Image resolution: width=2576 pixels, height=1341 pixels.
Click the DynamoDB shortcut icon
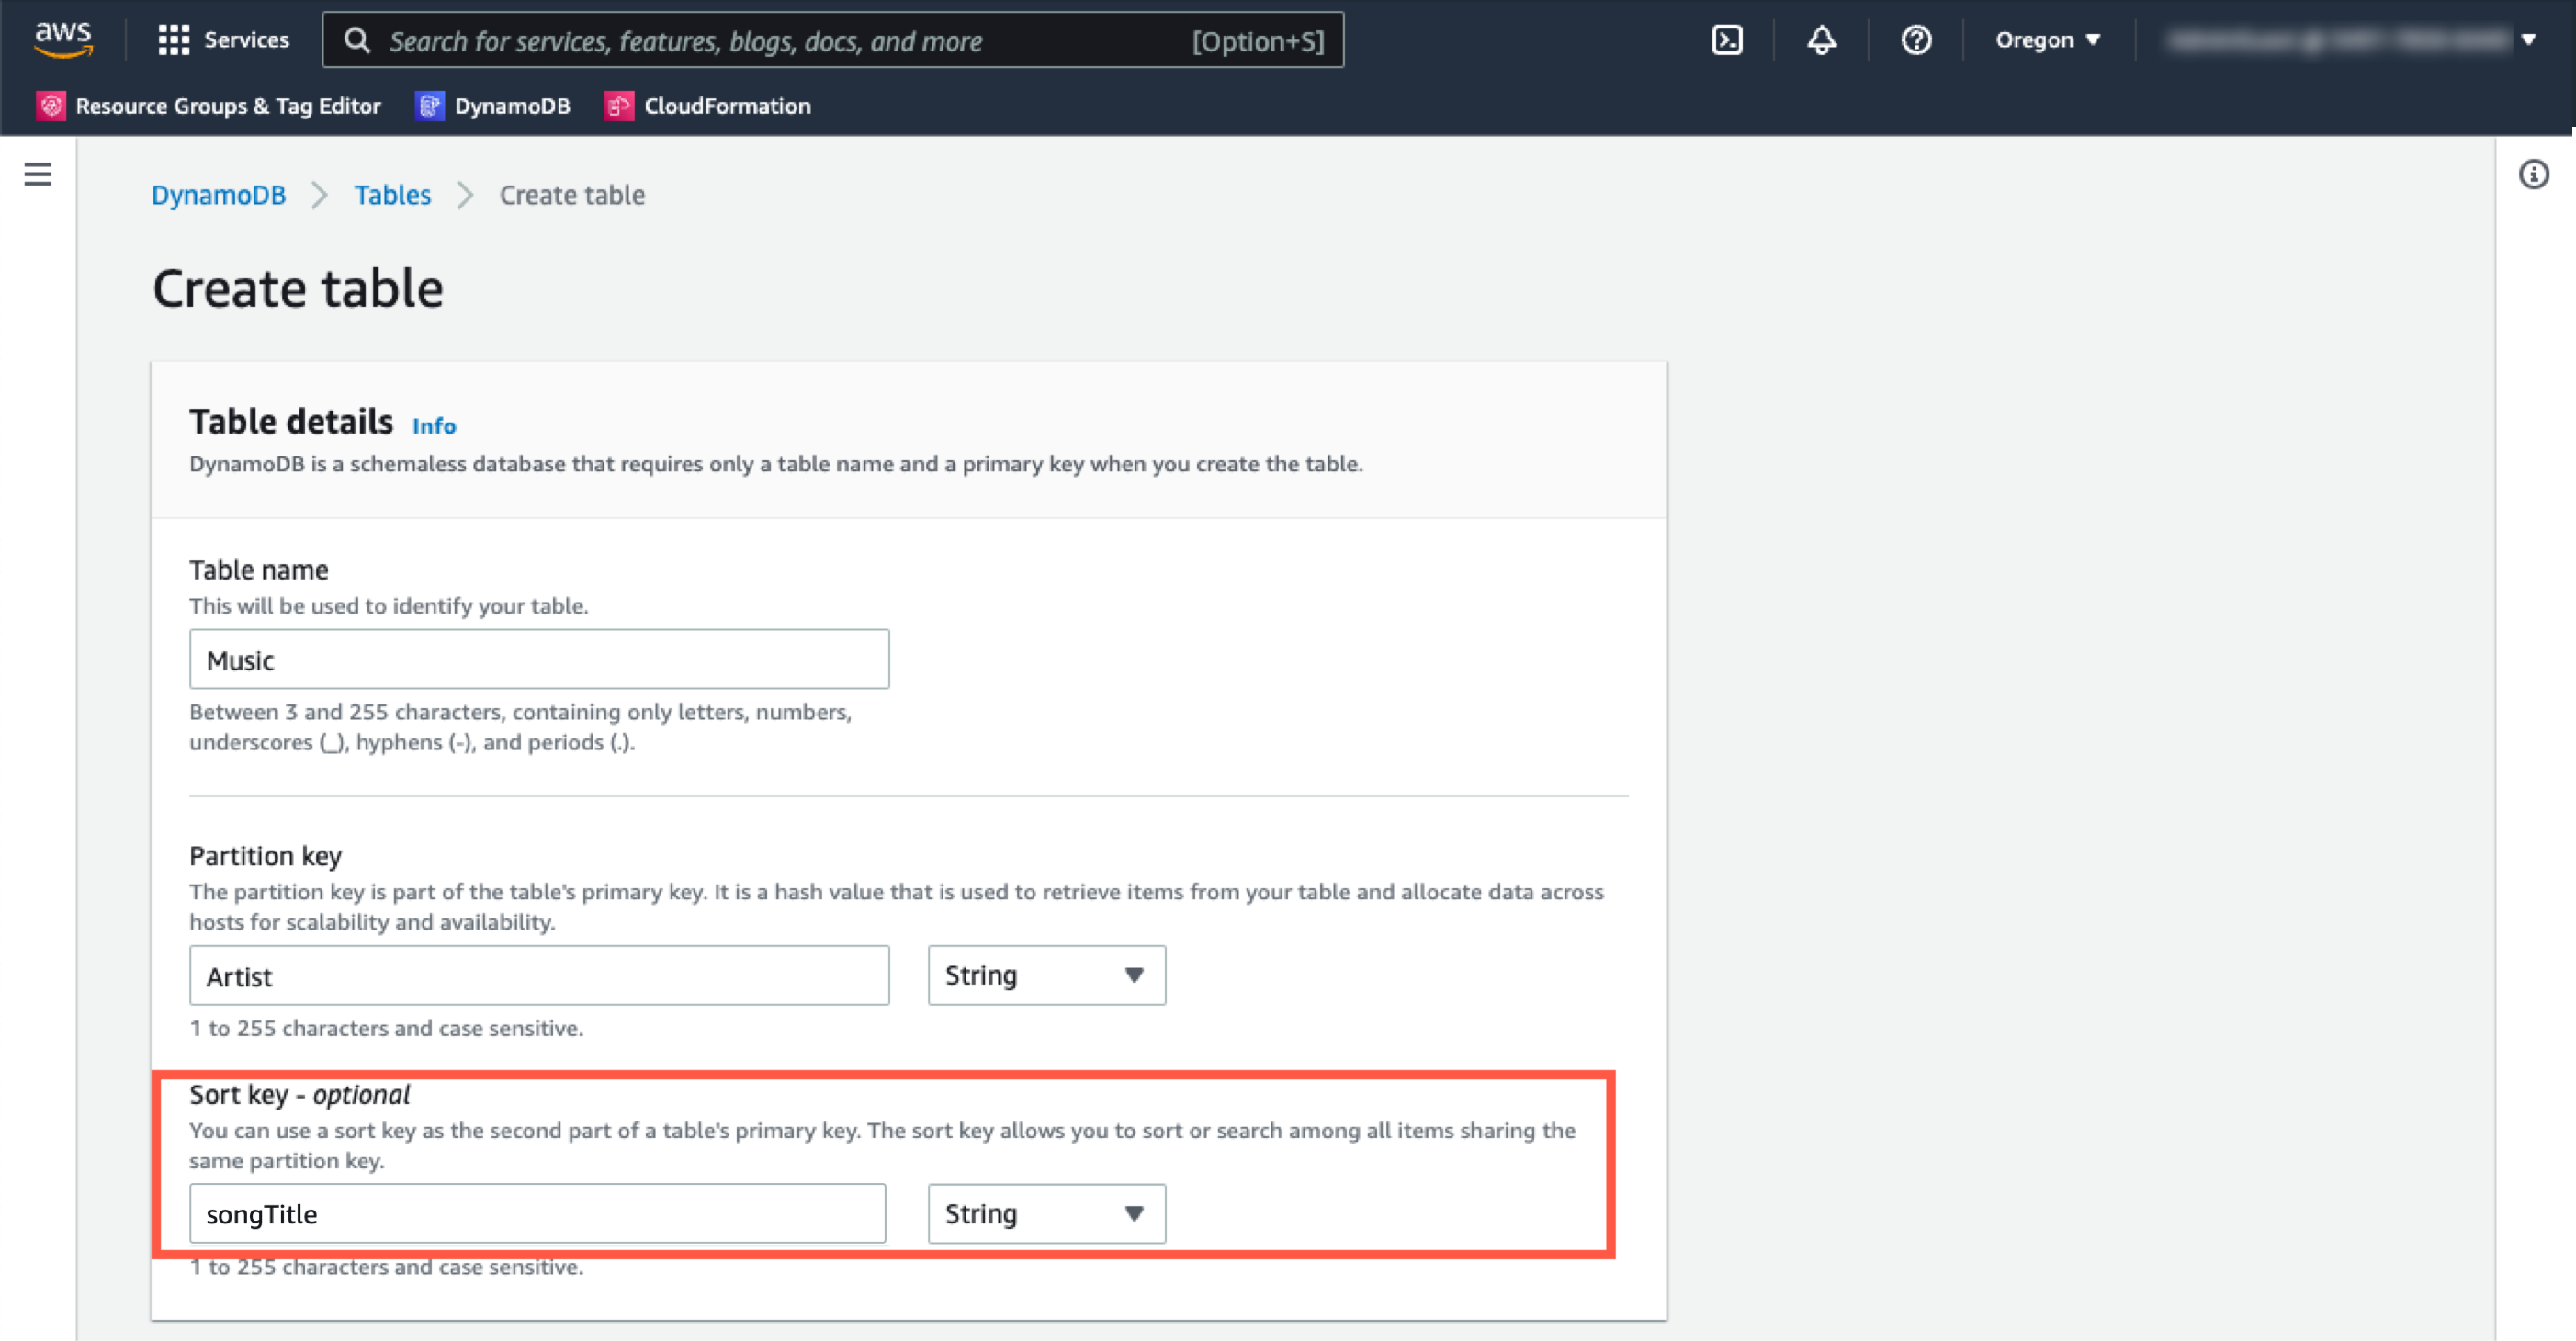click(x=430, y=105)
